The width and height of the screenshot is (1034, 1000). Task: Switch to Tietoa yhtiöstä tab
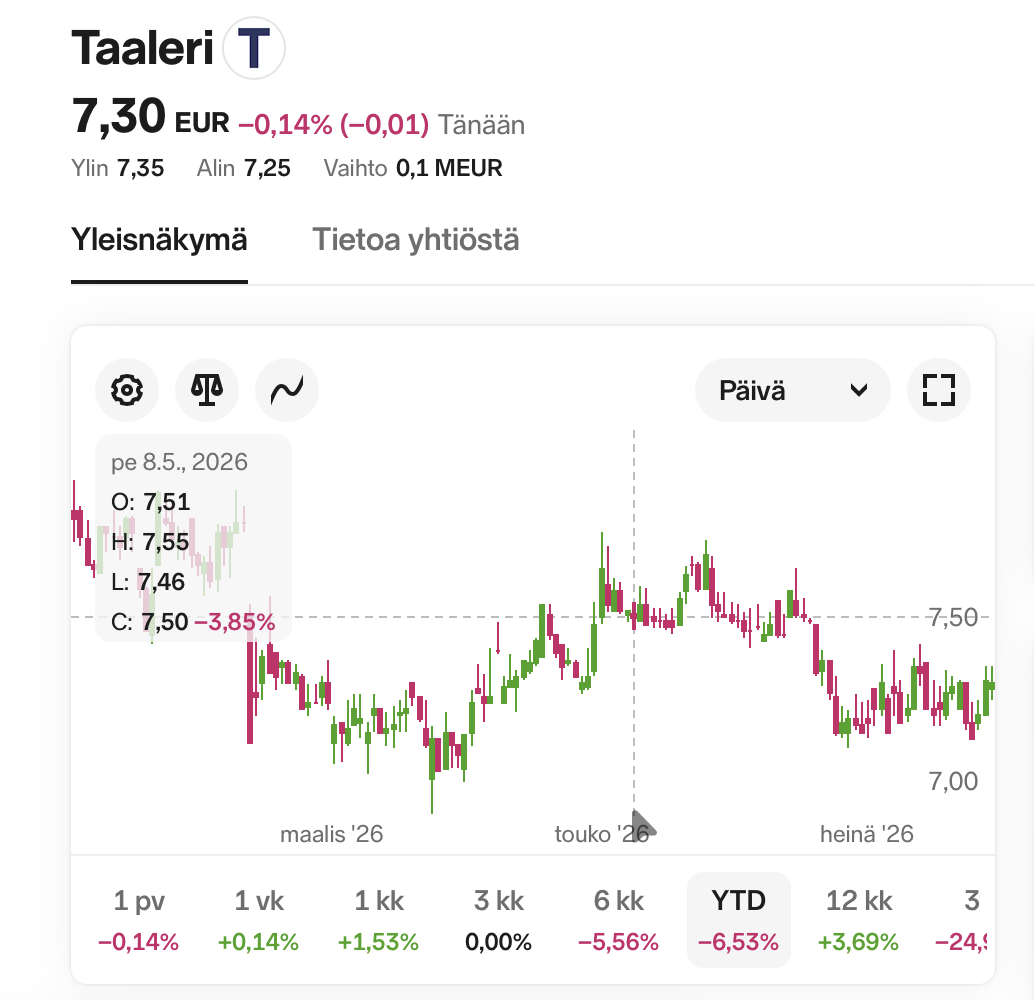click(x=415, y=239)
